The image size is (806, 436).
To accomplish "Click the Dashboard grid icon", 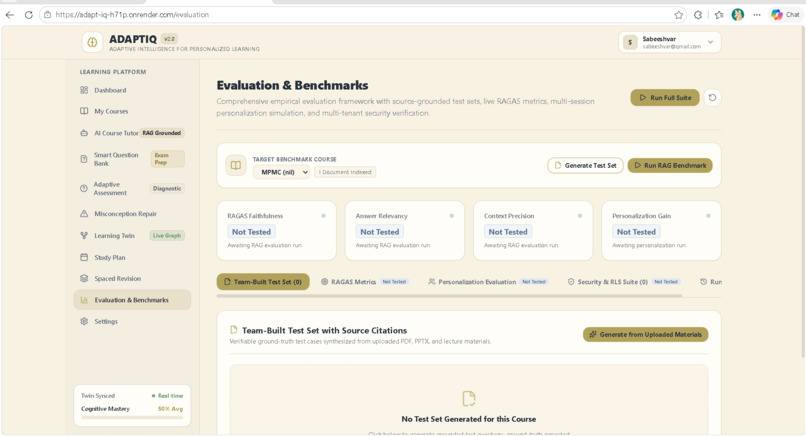I will pyautogui.click(x=84, y=90).
